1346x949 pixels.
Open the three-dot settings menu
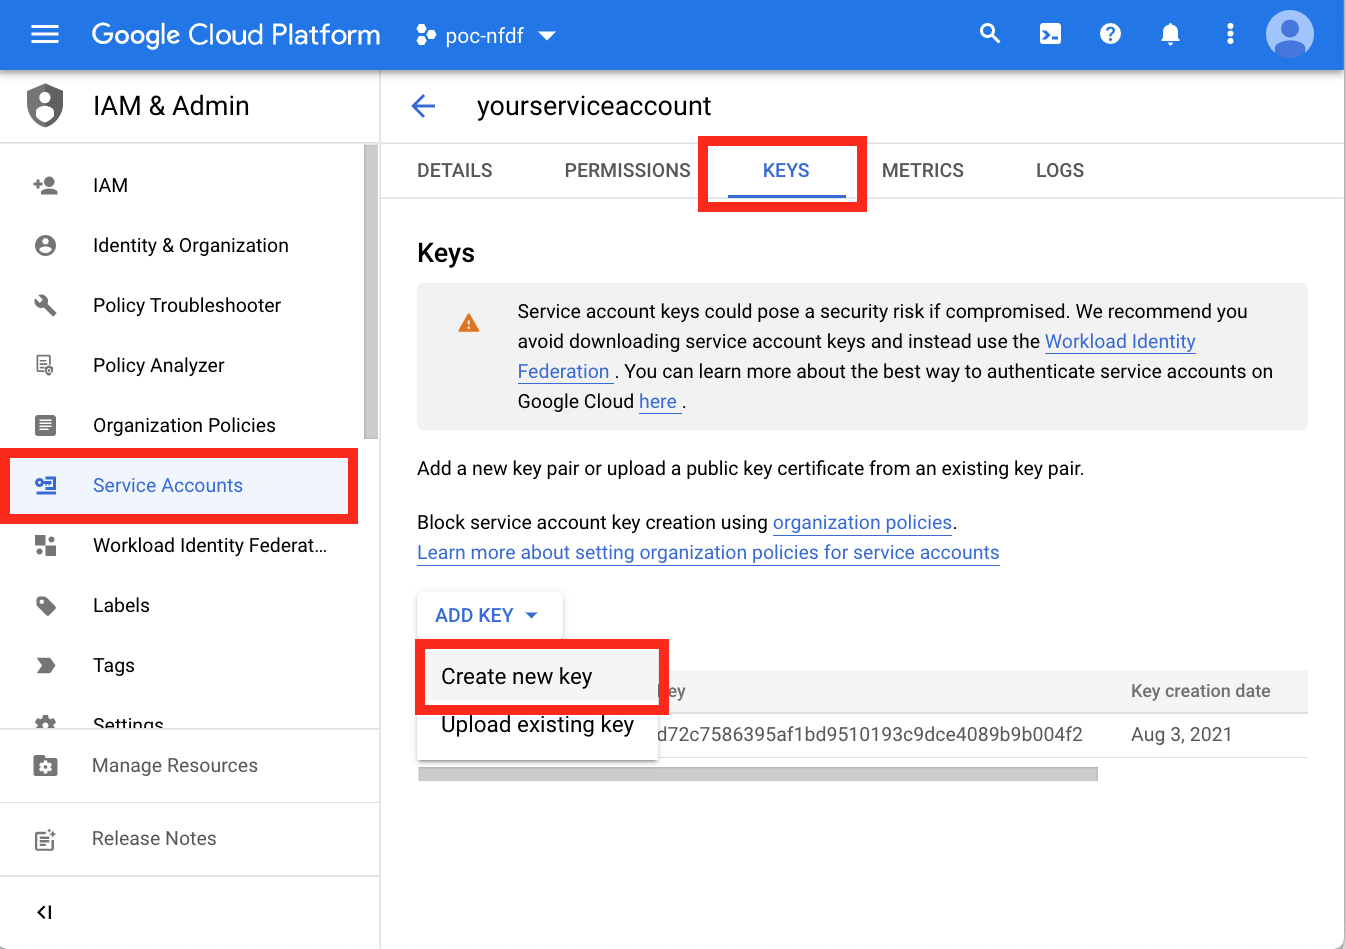(x=1230, y=34)
